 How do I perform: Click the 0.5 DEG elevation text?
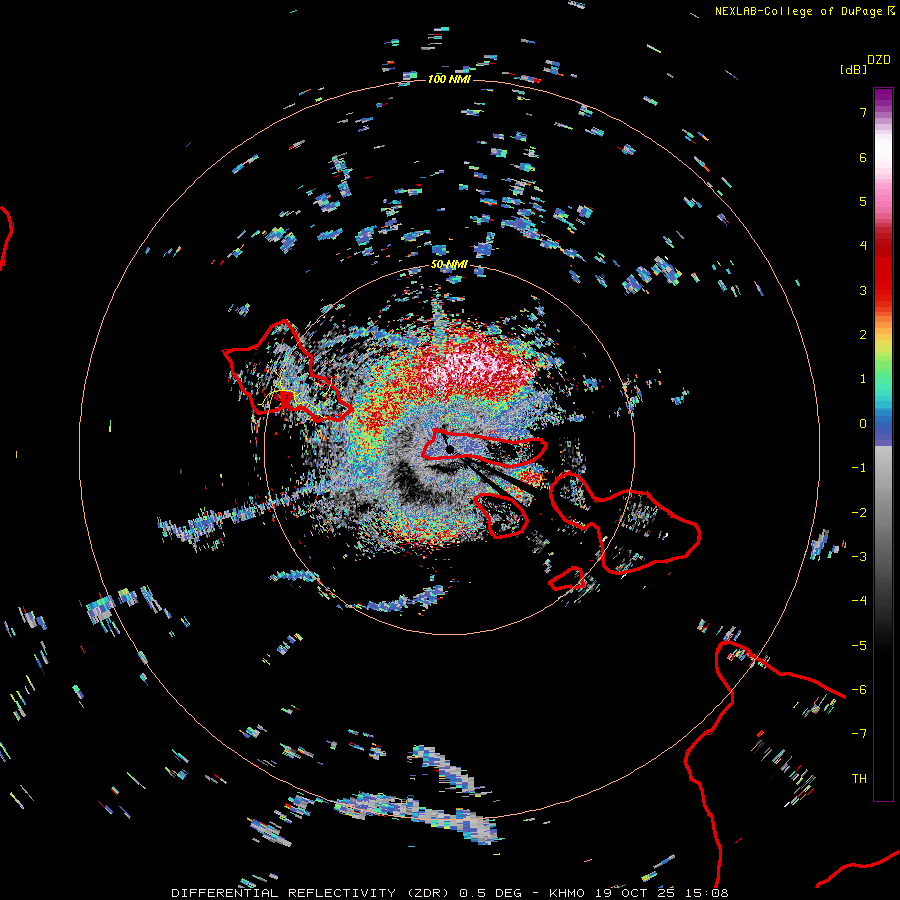493,893
